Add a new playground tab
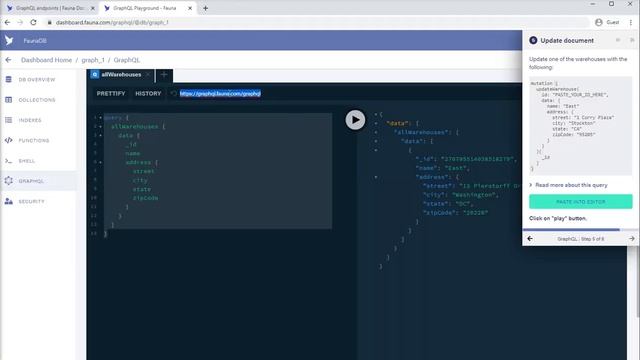This screenshot has width=640, height=360. (x=164, y=75)
